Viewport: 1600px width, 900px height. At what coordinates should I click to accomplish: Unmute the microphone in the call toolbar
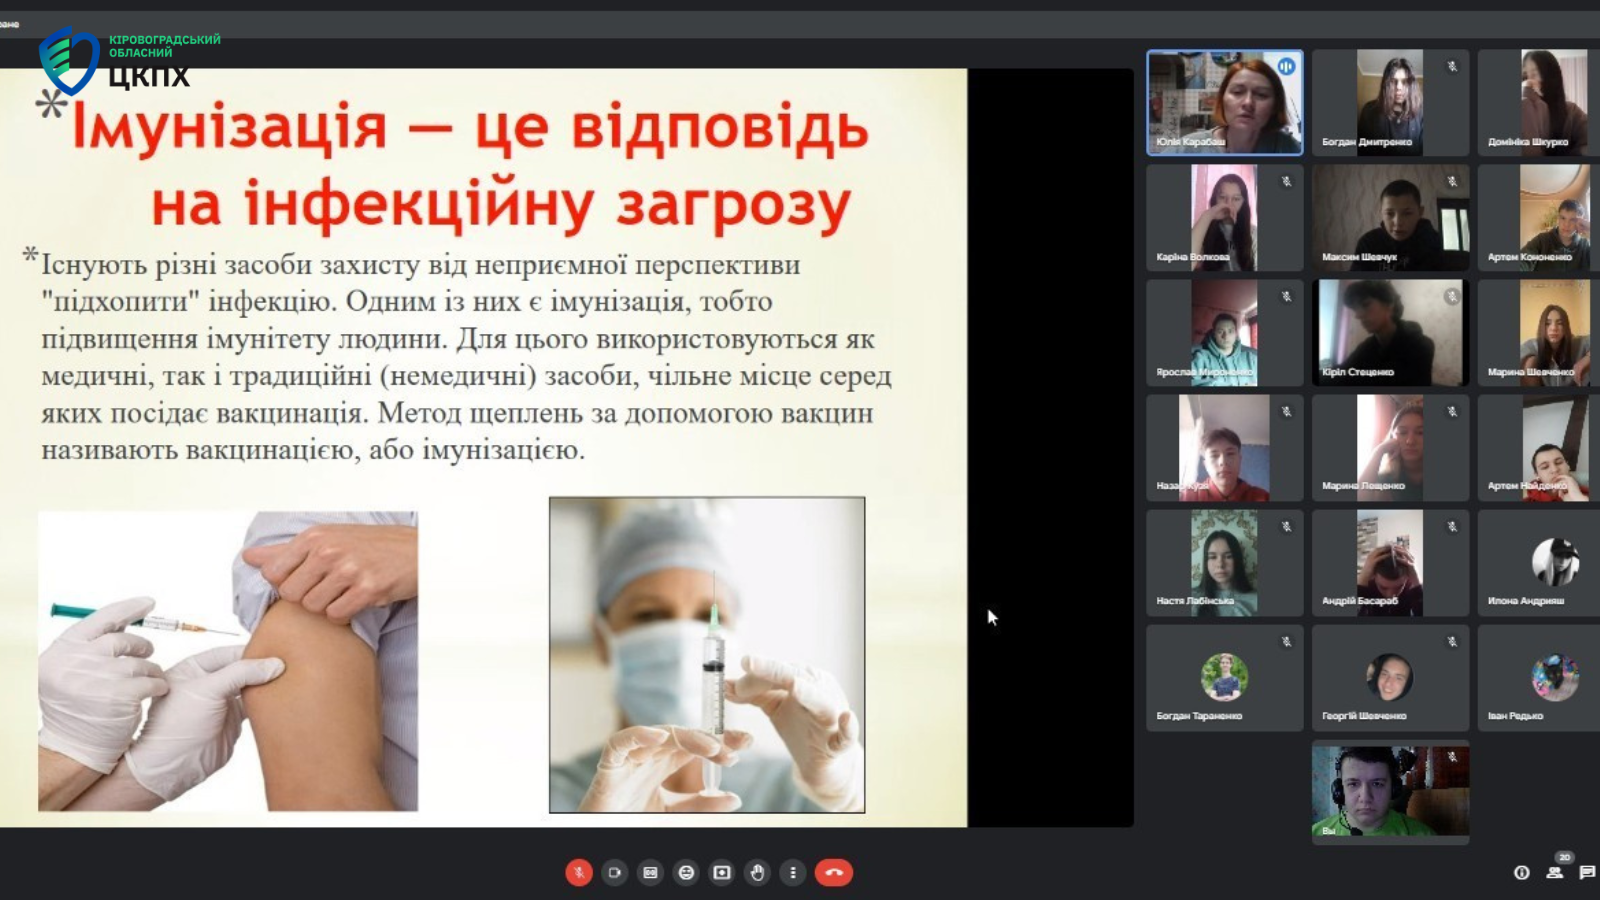coord(578,873)
